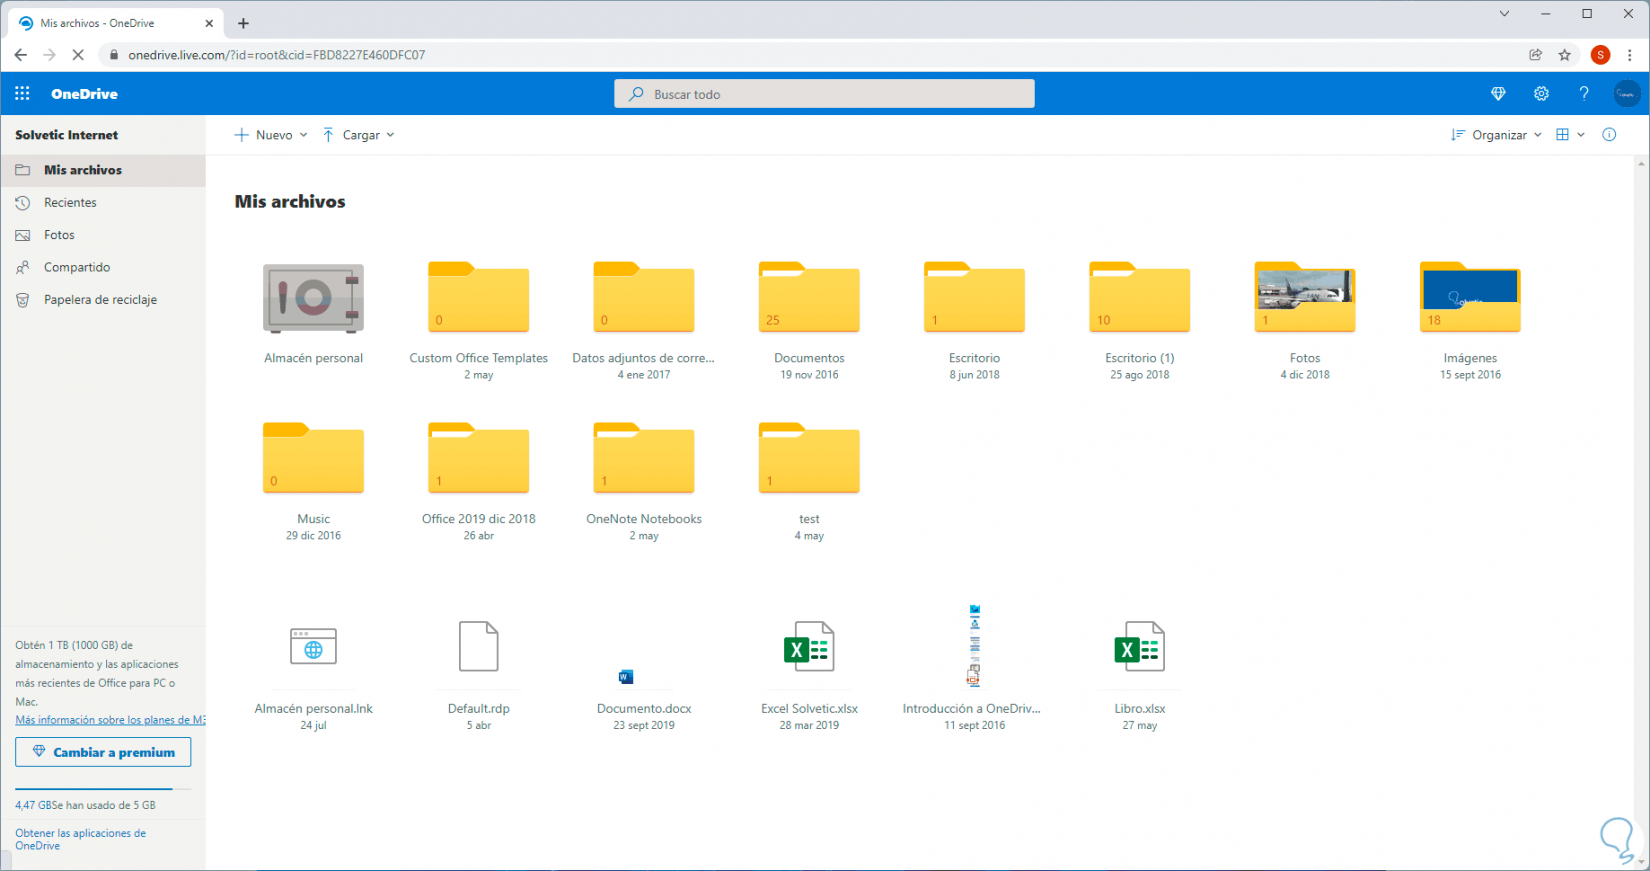Open the settings gear in OneDrive header
1650x871 pixels.
point(1541,94)
